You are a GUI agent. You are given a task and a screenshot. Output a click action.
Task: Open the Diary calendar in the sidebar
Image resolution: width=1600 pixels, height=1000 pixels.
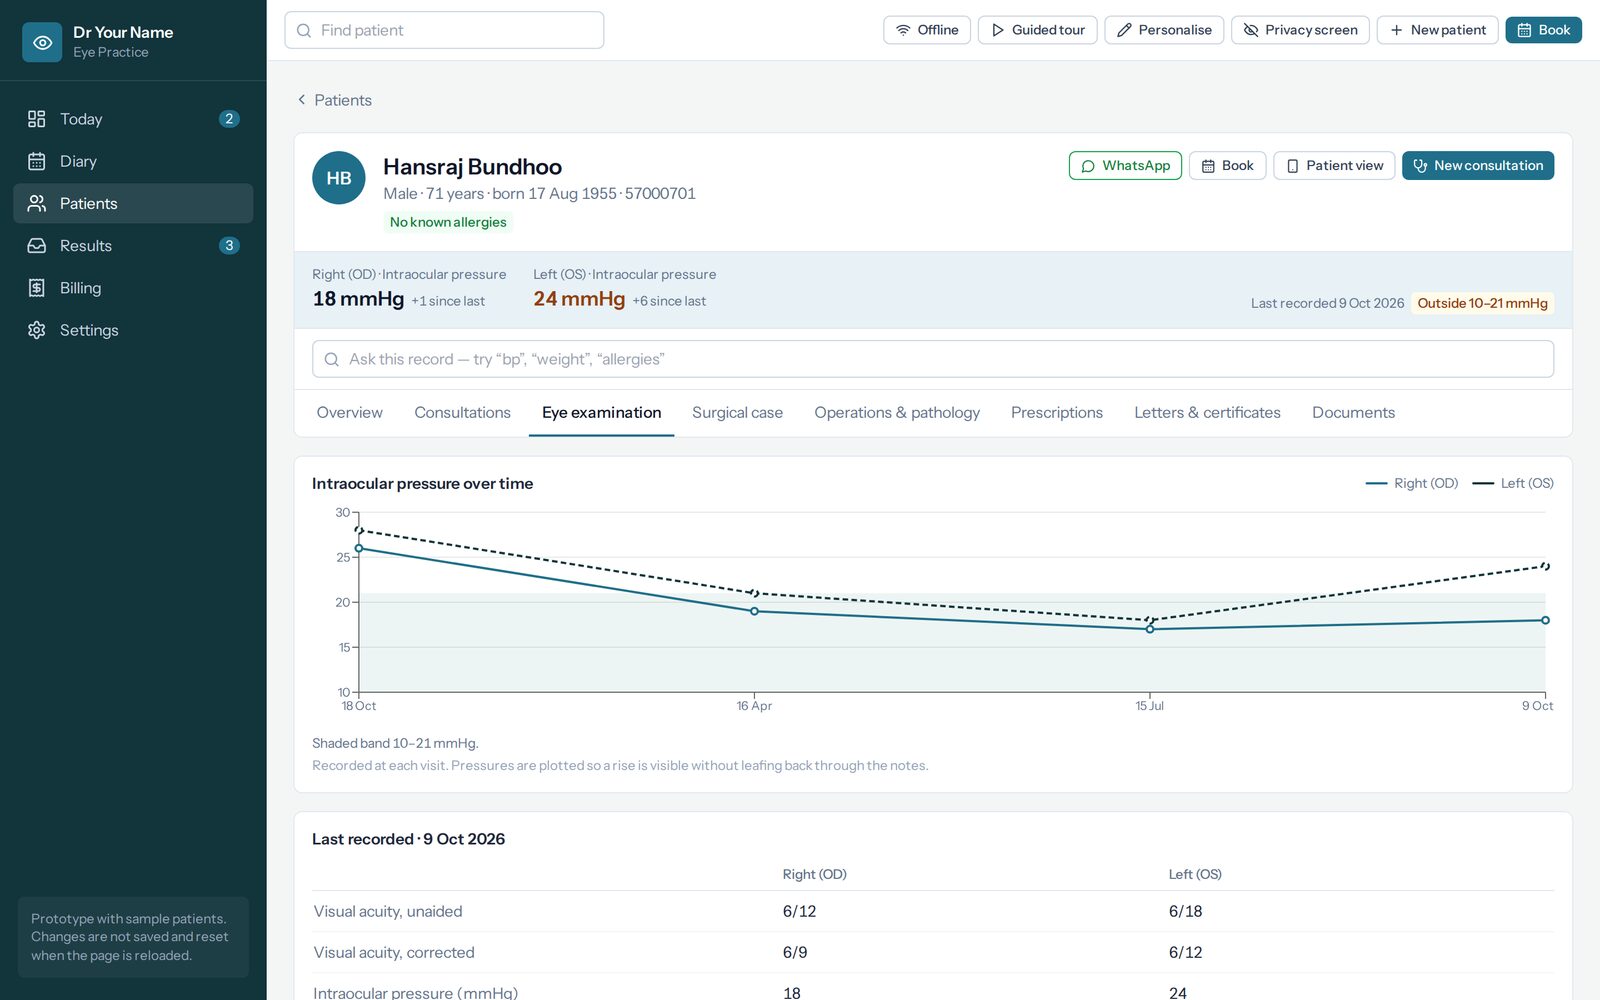click(133, 161)
